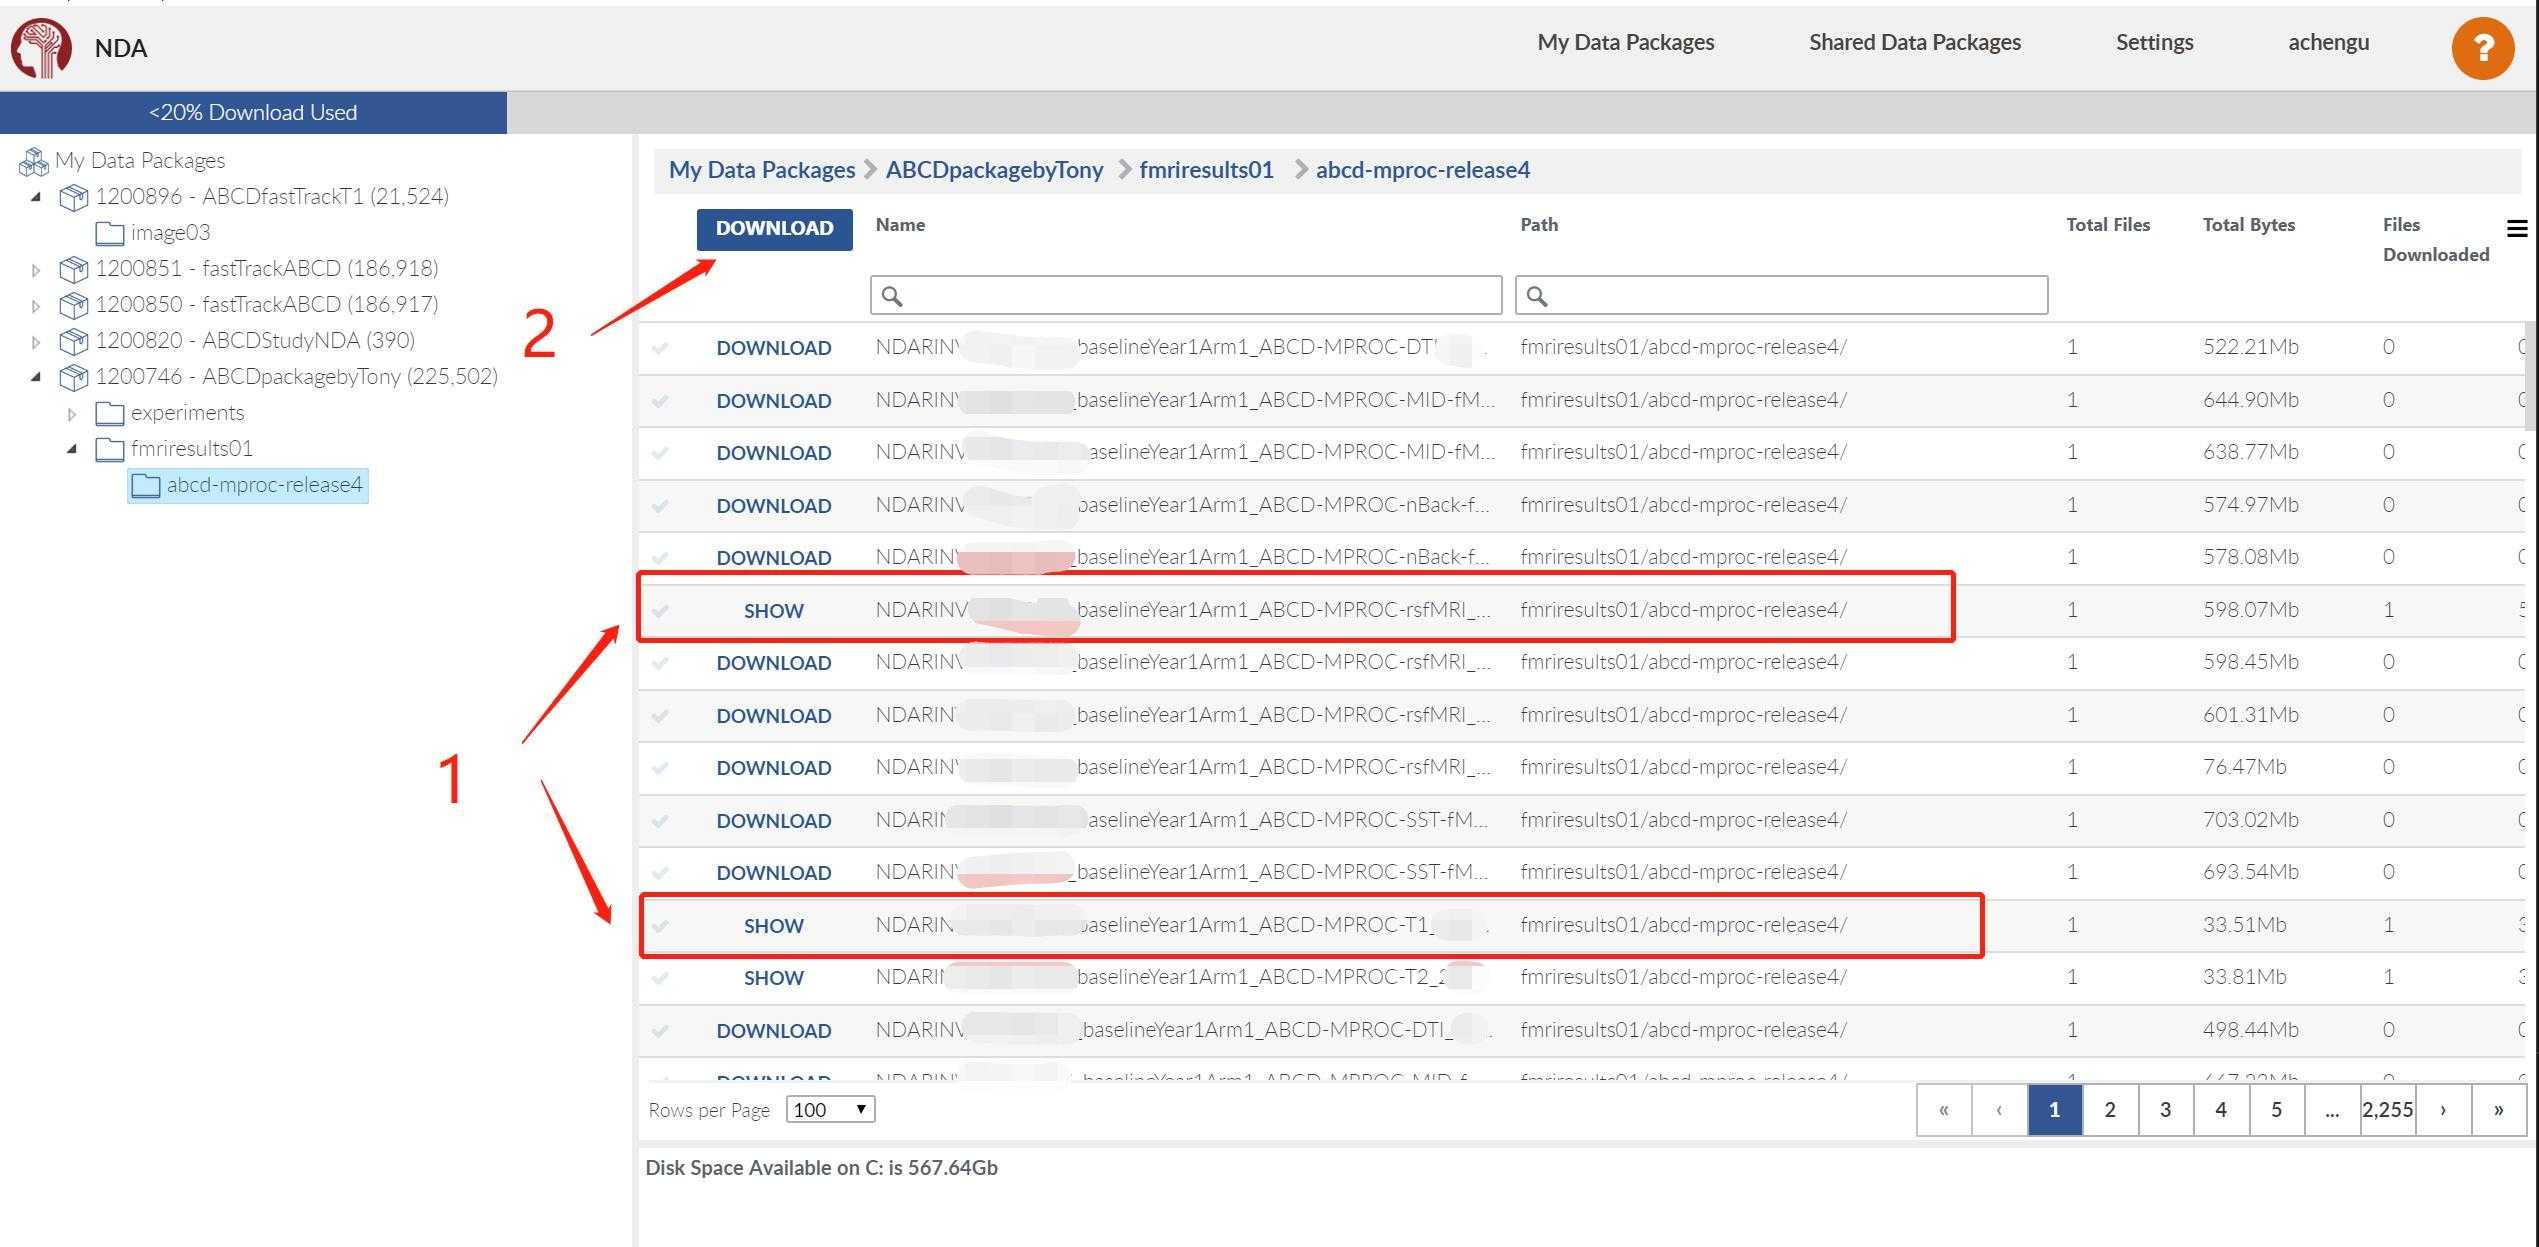2539x1247 pixels.
Task: Click SHOW on the T2 file row
Action: tap(773, 978)
